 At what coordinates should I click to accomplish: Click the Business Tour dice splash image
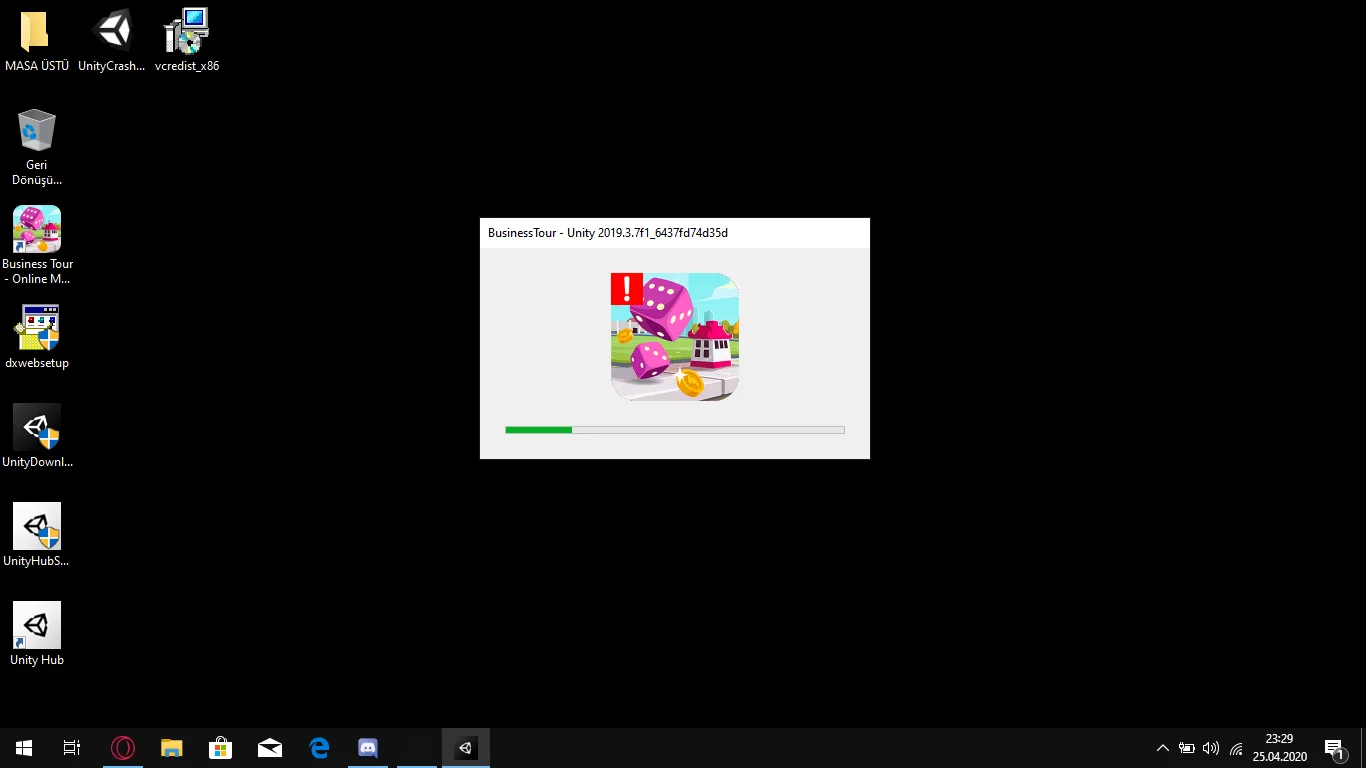pyautogui.click(x=675, y=337)
